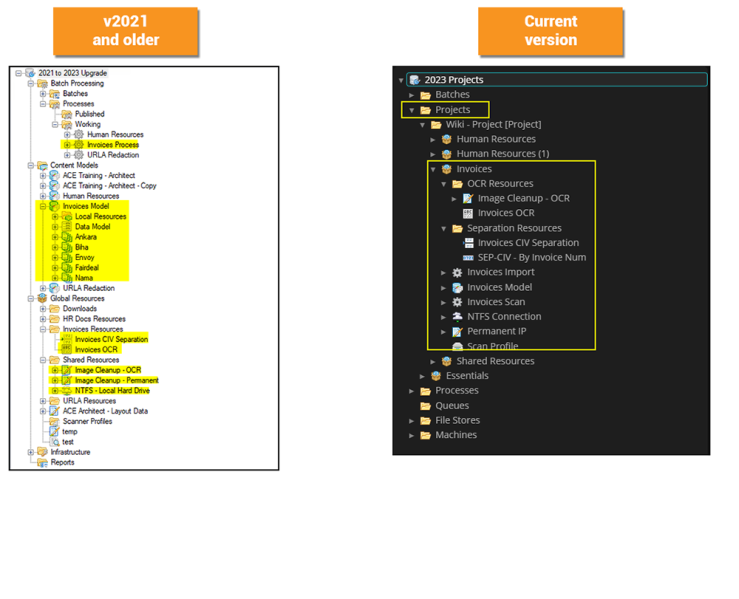The width and height of the screenshot is (739, 599).
Task: Collapse the Batch Processing node
Action: pyautogui.click(x=31, y=83)
